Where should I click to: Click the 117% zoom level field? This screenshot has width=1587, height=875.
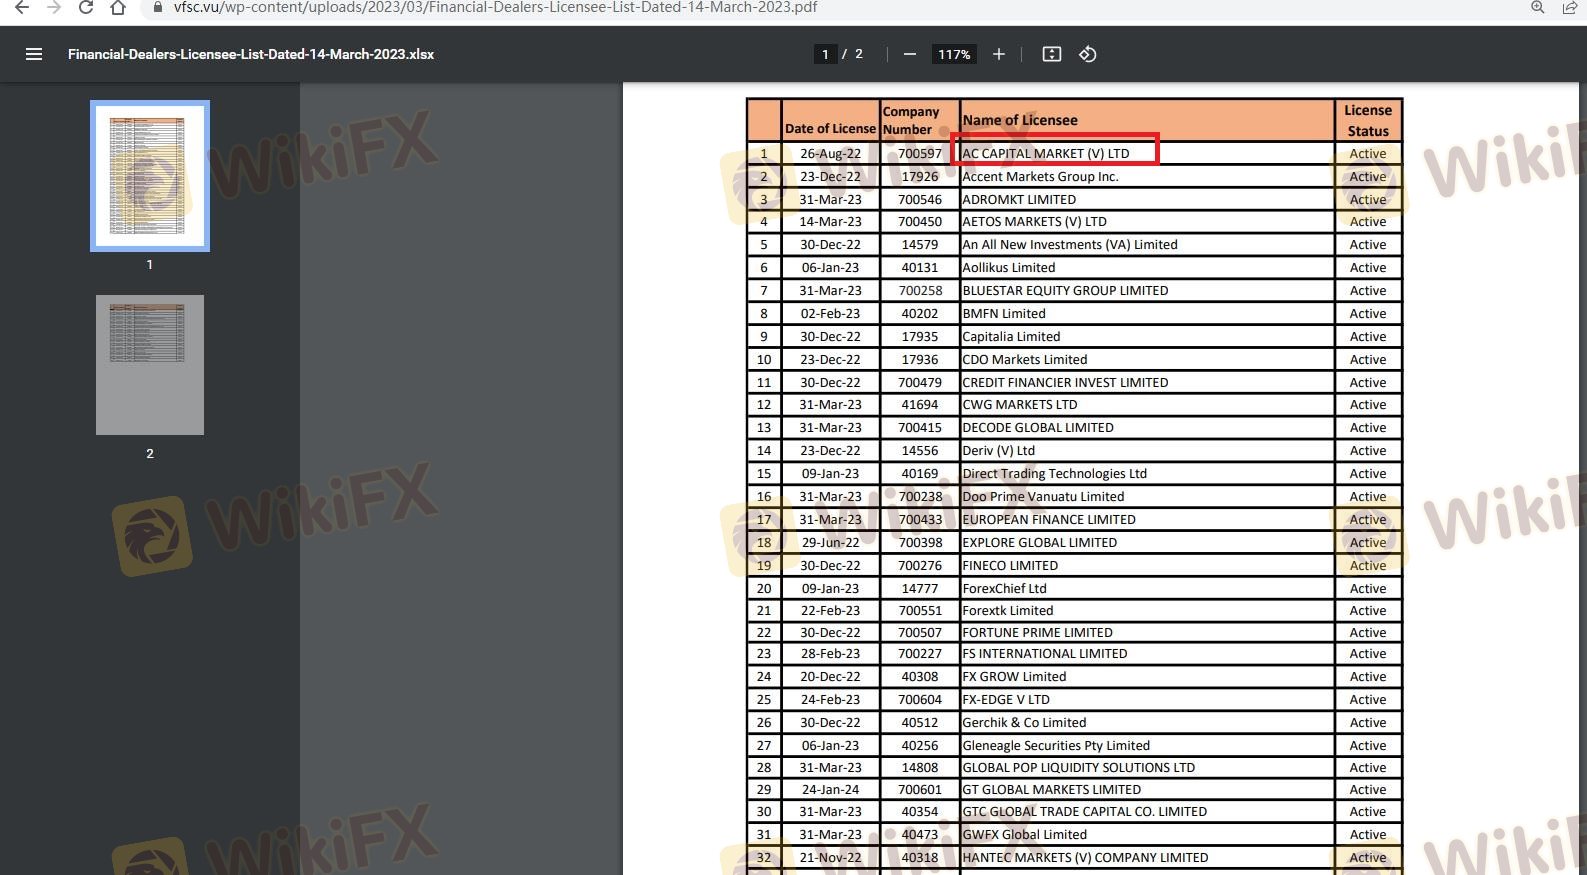point(954,54)
